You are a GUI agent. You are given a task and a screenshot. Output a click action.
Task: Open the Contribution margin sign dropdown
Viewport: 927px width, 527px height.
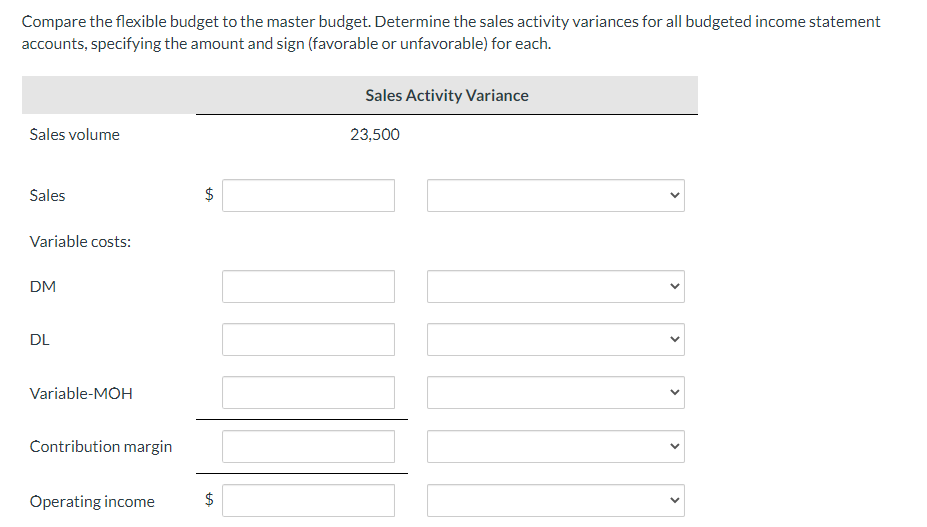point(556,446)
